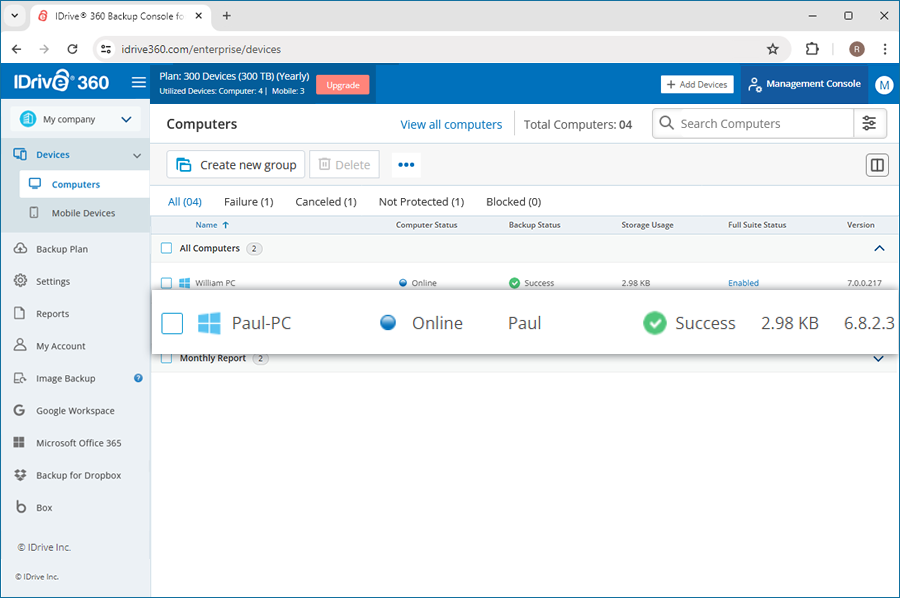Select Computers under Devices
The width and height of the screenshot is (900, 598).
[x=84, y=184]
